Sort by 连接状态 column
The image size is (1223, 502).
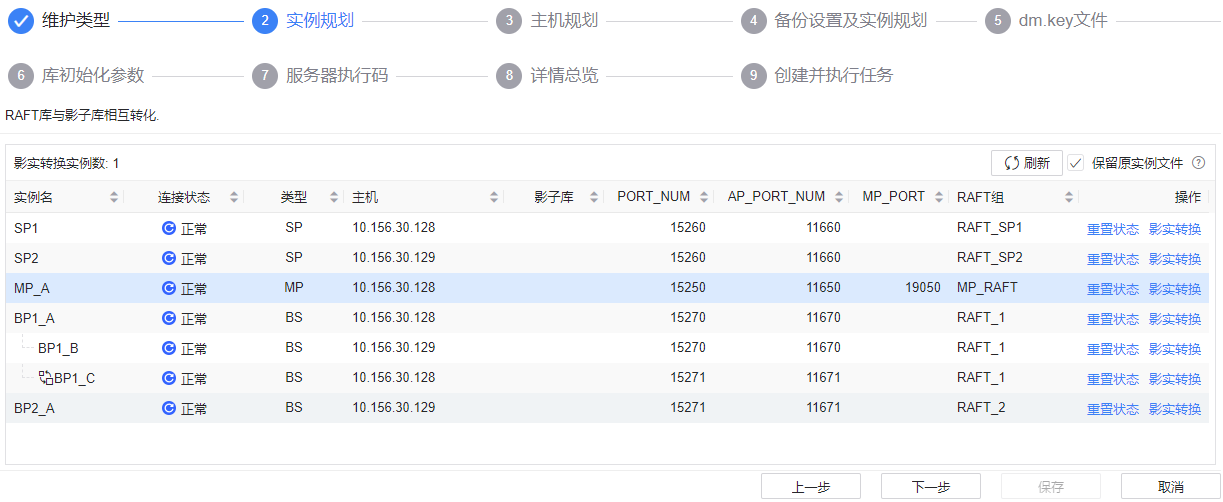[234, 197]
